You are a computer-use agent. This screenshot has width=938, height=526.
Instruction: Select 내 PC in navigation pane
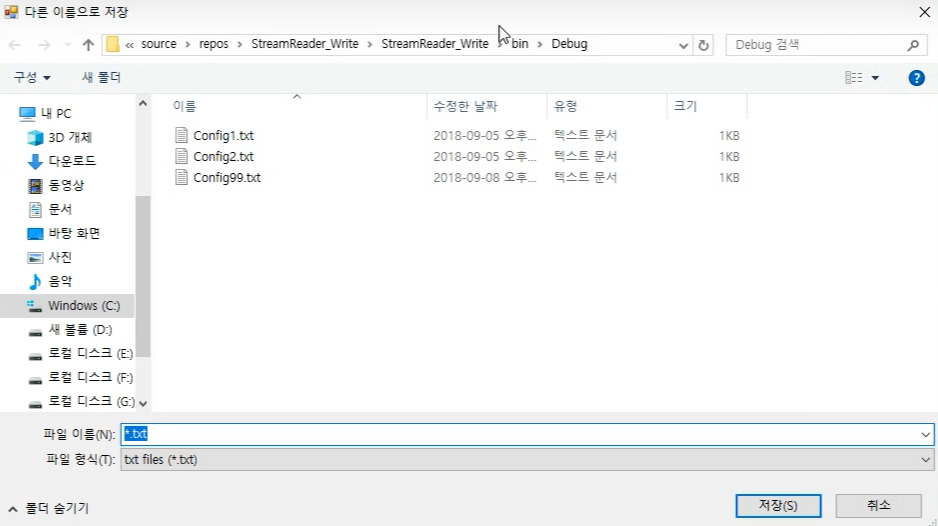(x=56, y=113)
